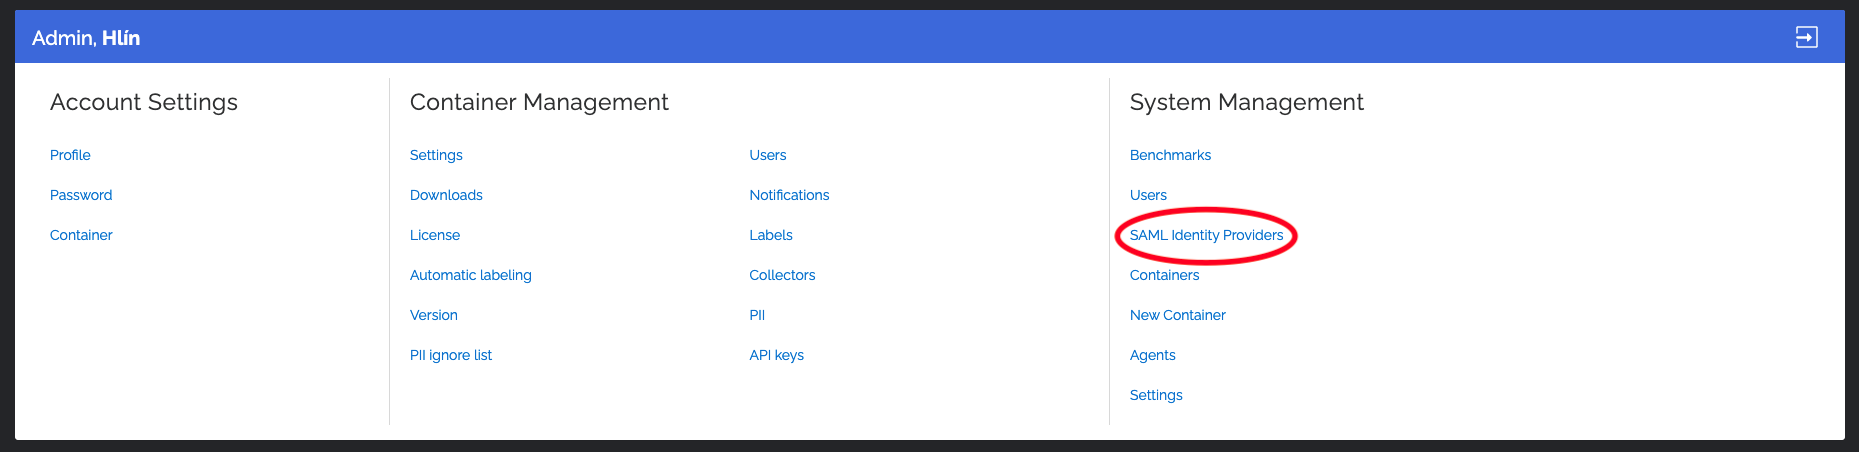Open Automatic labeling settings

[470, 275]
